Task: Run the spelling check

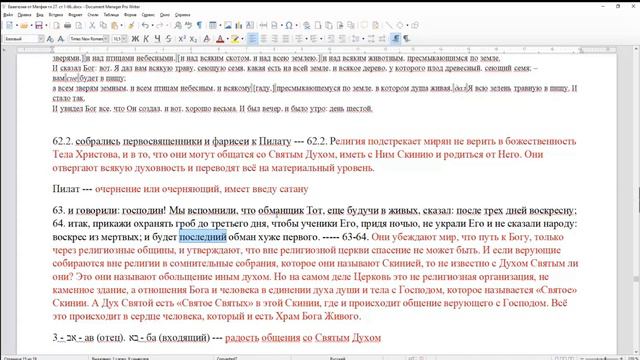Action: point(188,25)
